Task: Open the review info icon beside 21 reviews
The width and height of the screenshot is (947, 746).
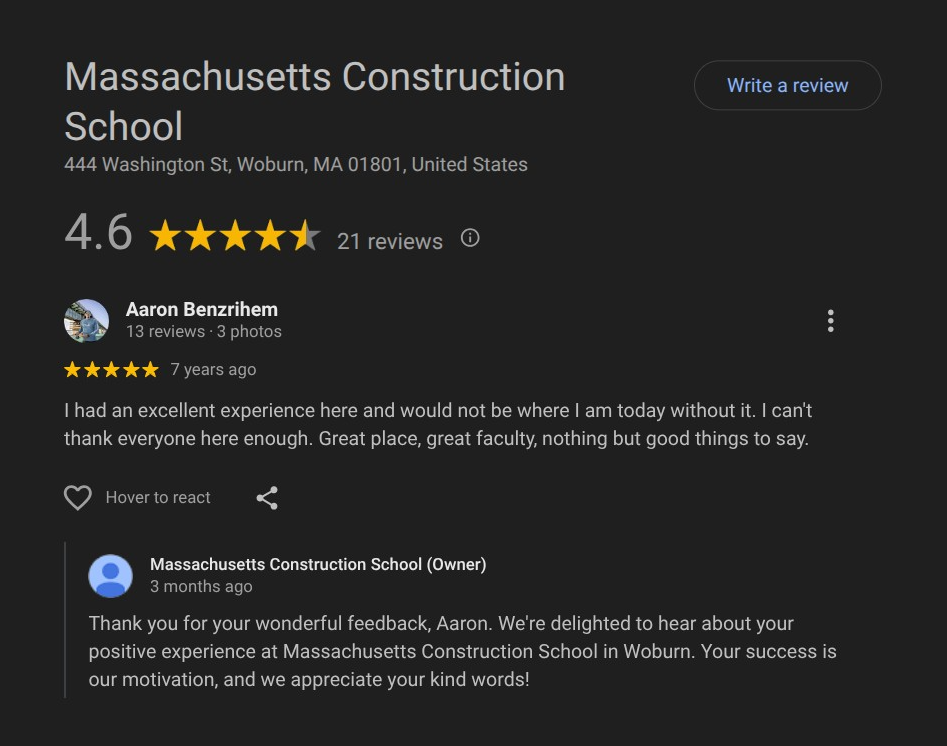Action: pos(470,238)
